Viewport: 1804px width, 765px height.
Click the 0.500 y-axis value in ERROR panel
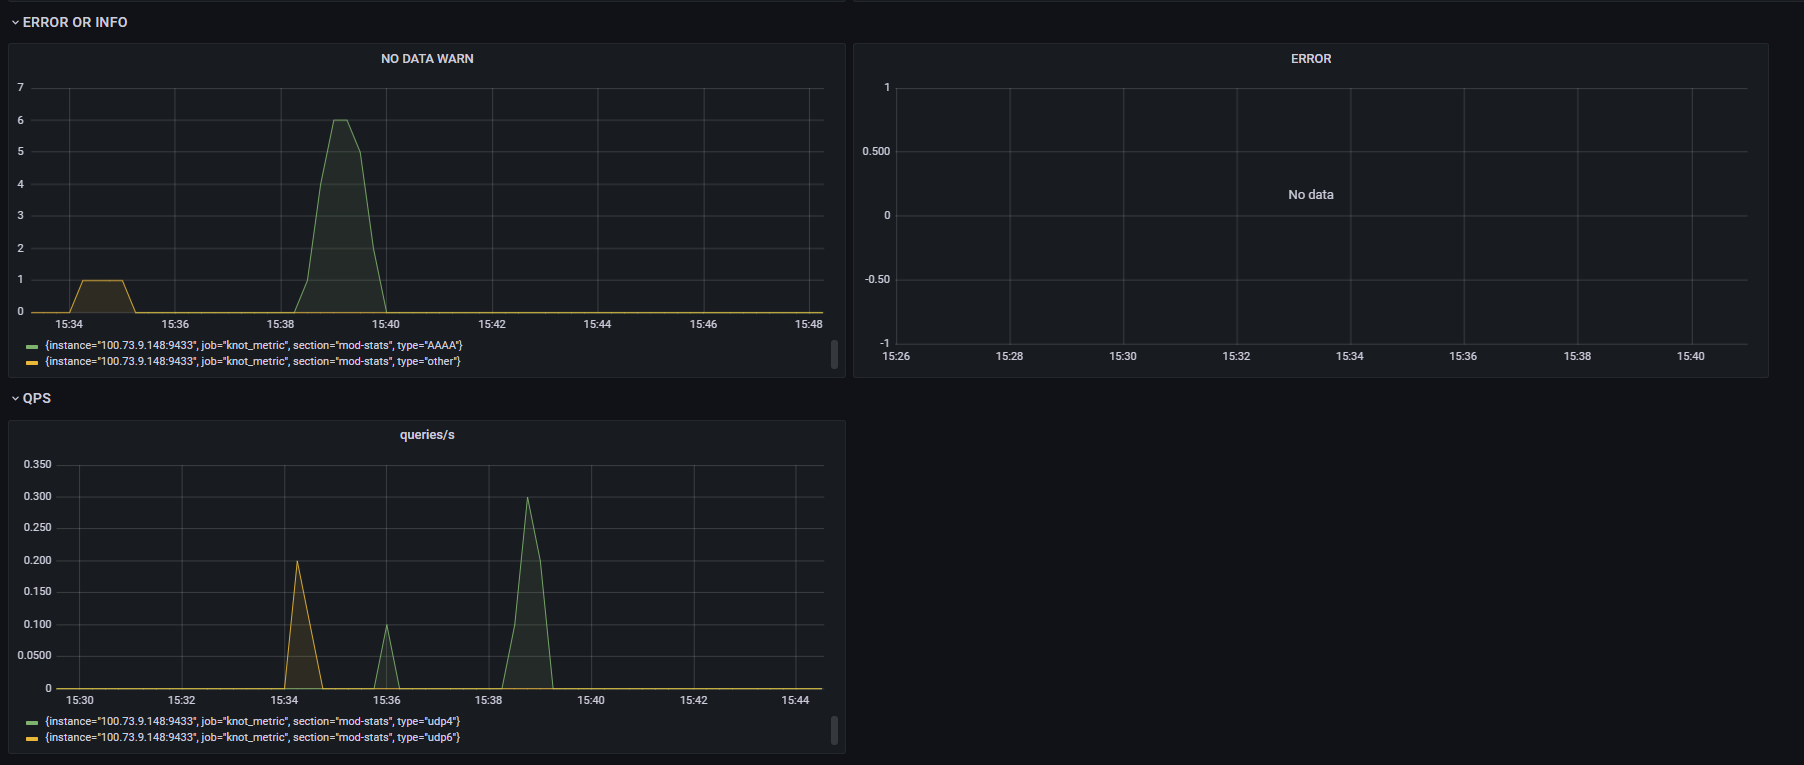(x=876, y=152)
